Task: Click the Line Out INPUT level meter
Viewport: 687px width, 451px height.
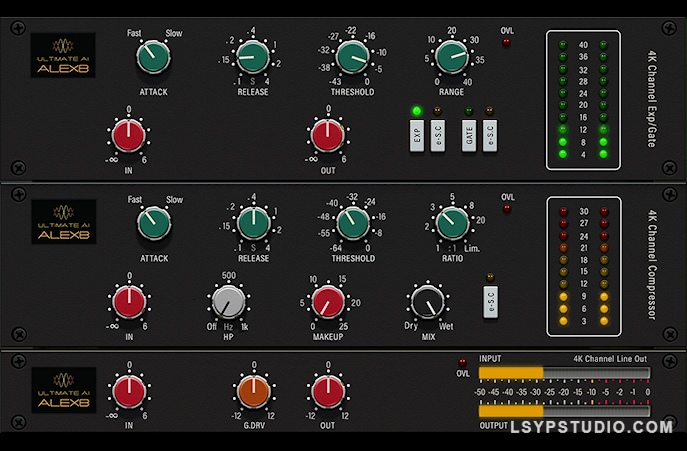Action: [x=564, y=373]
